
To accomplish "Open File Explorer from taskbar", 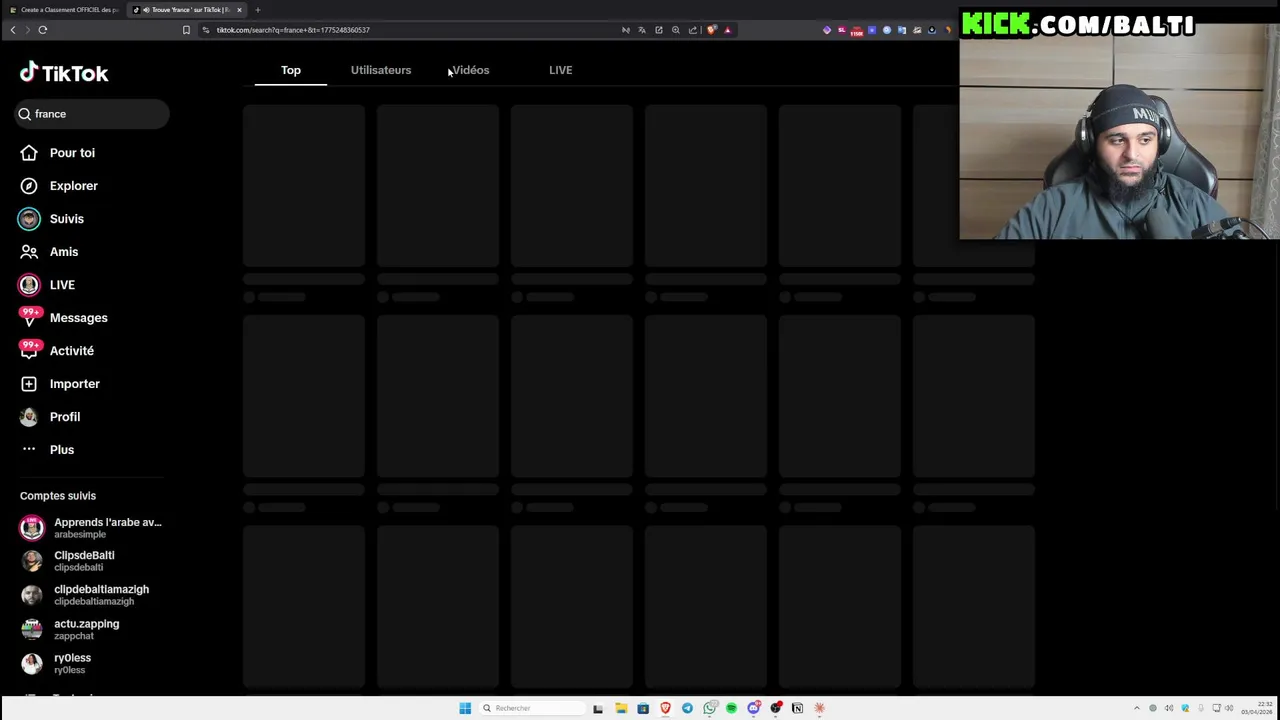I will (621, 708).
